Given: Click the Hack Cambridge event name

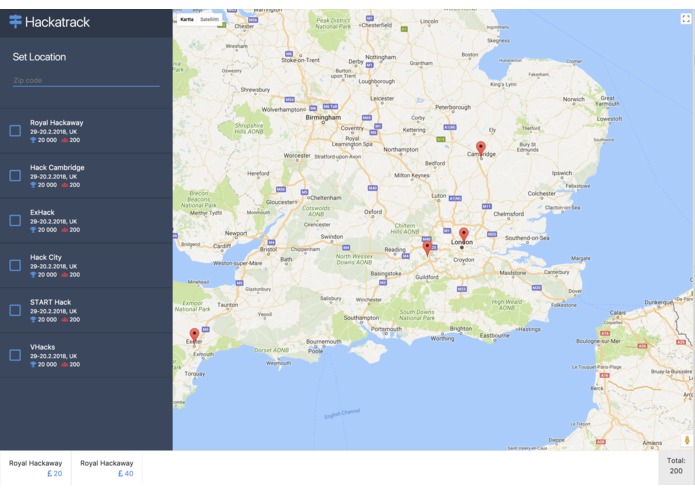Looking at the screenshot, I should click(x=57, y=167).
